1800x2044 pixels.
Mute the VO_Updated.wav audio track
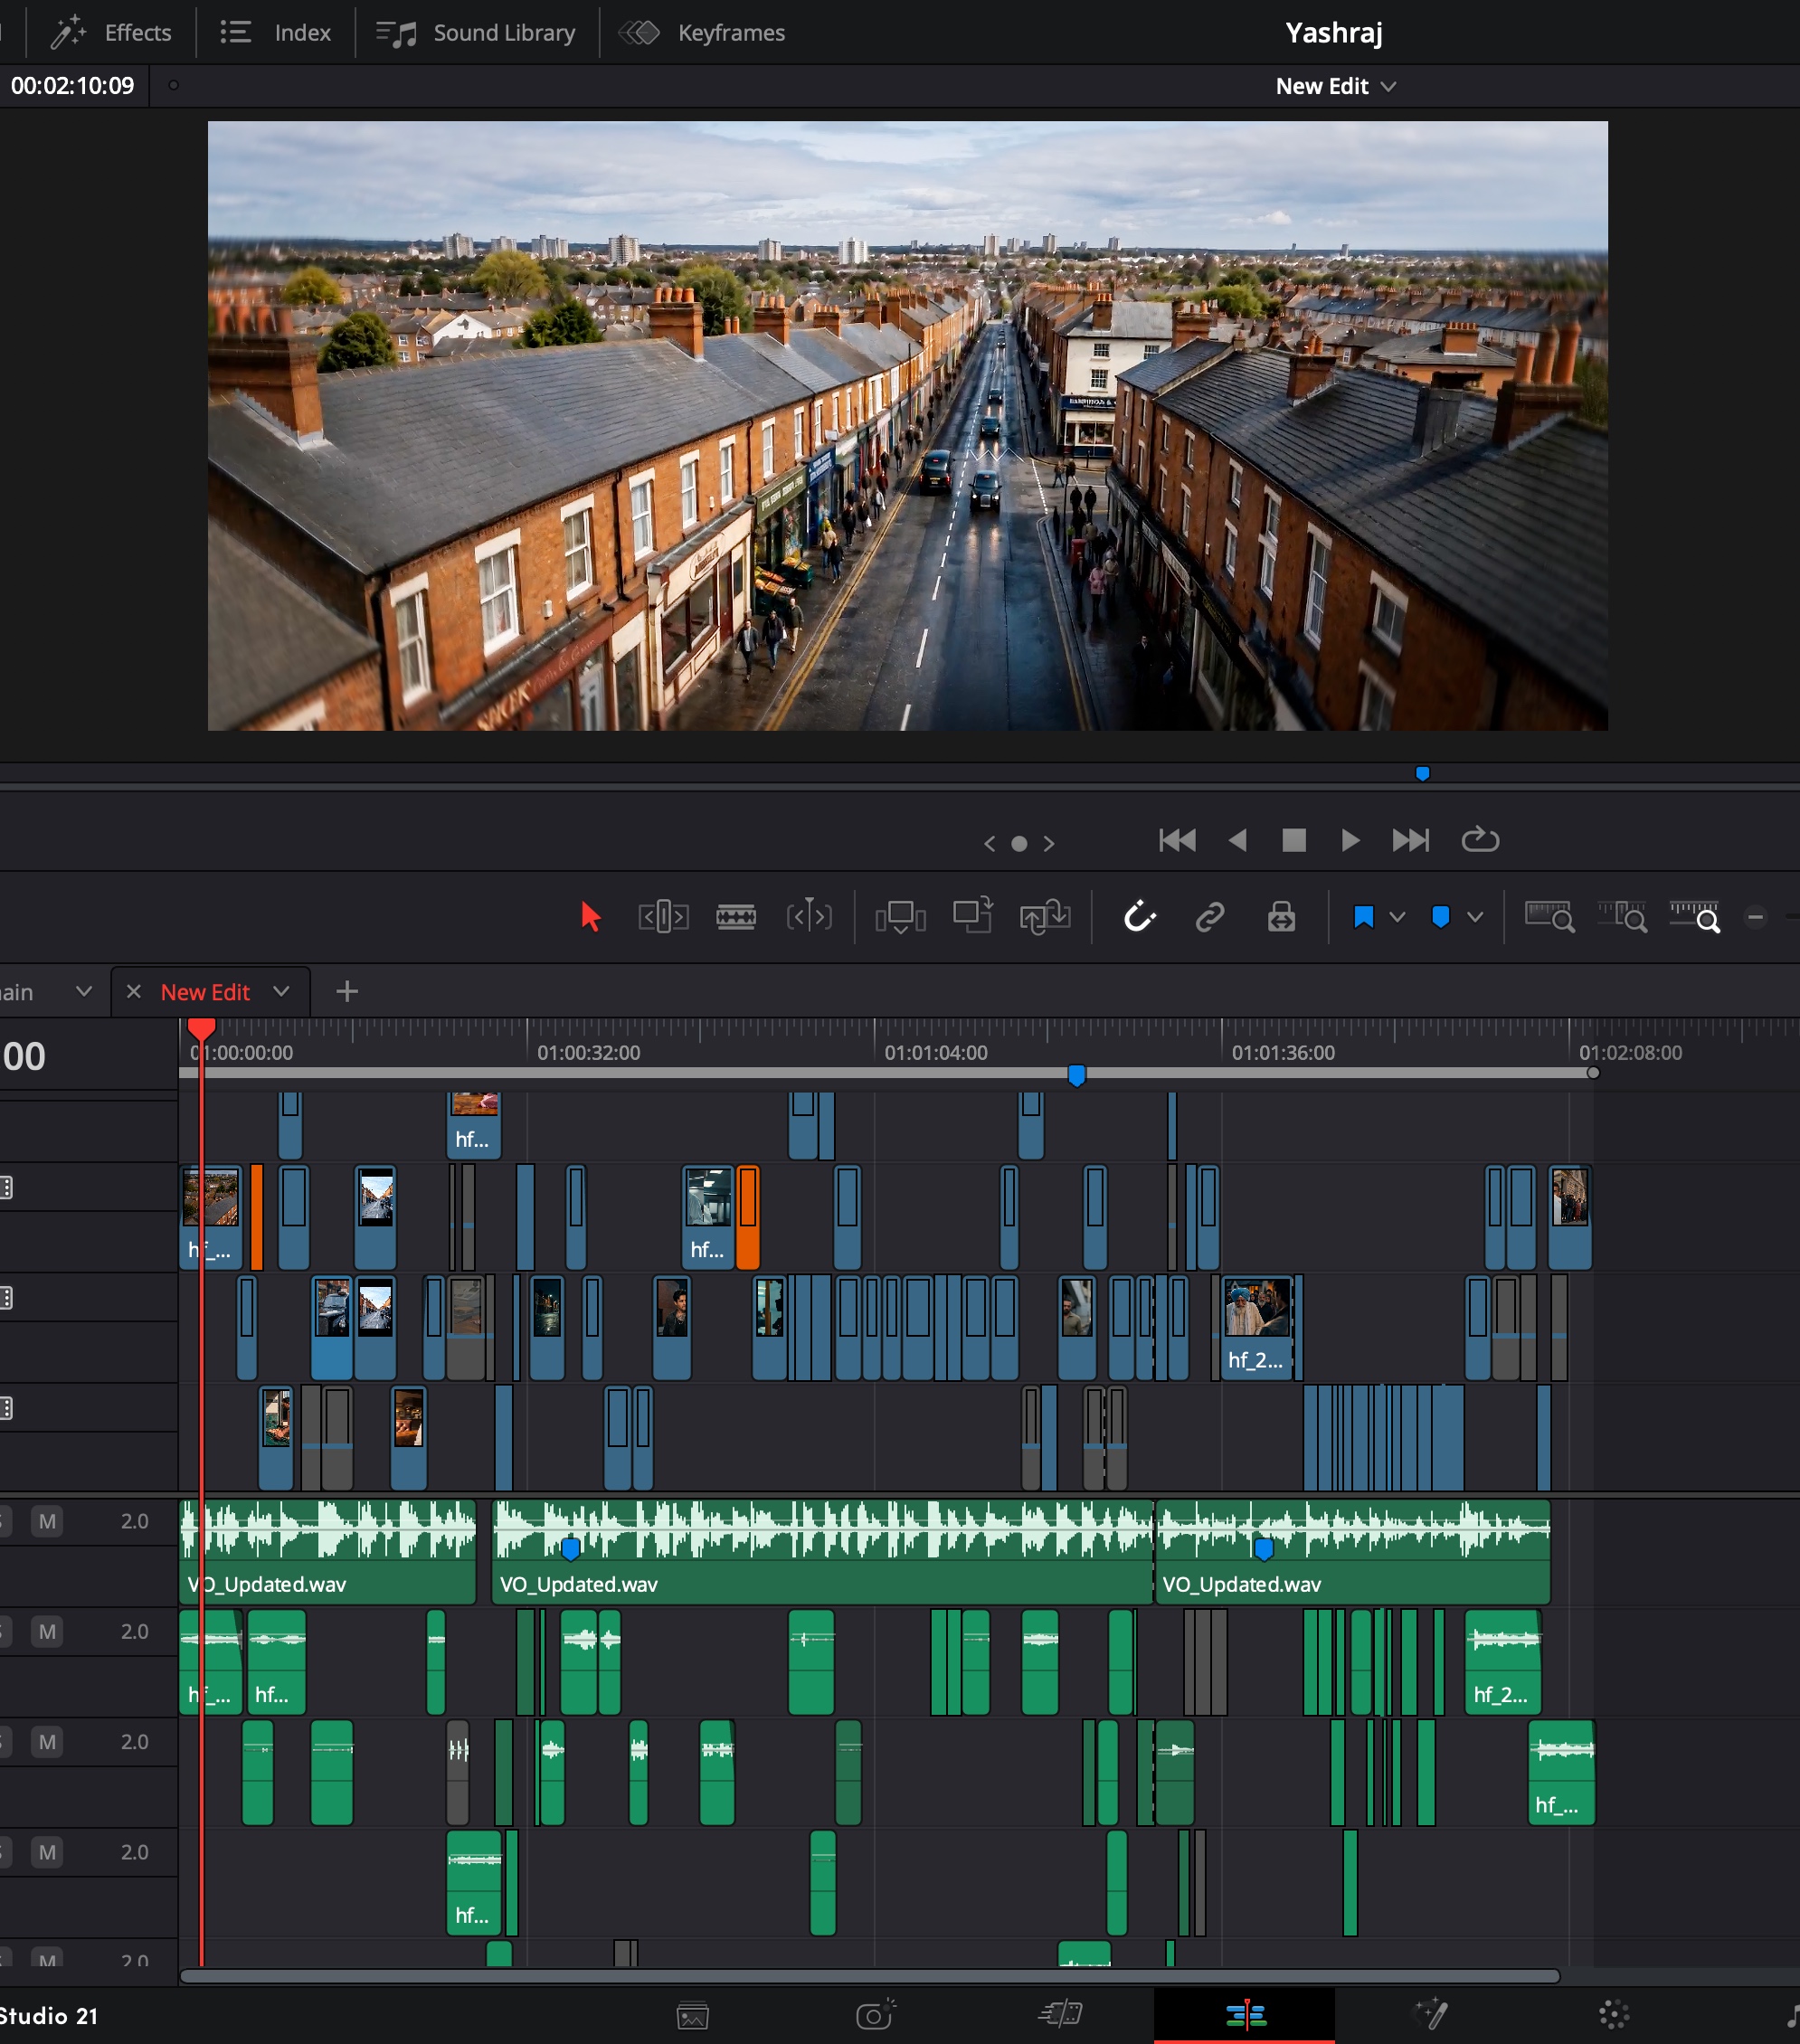pyautogui.click(x=47, y=1521)
